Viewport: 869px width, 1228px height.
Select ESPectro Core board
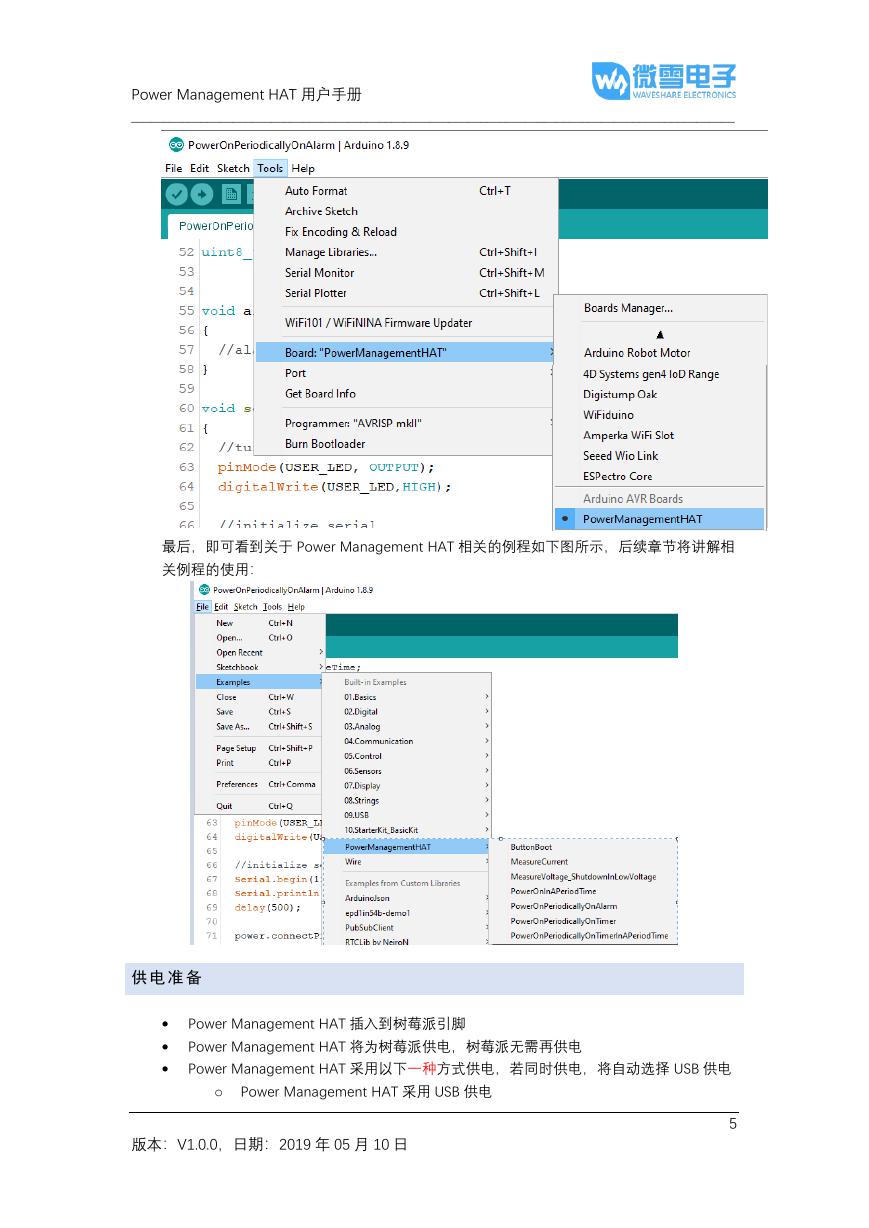pos(659,476)
